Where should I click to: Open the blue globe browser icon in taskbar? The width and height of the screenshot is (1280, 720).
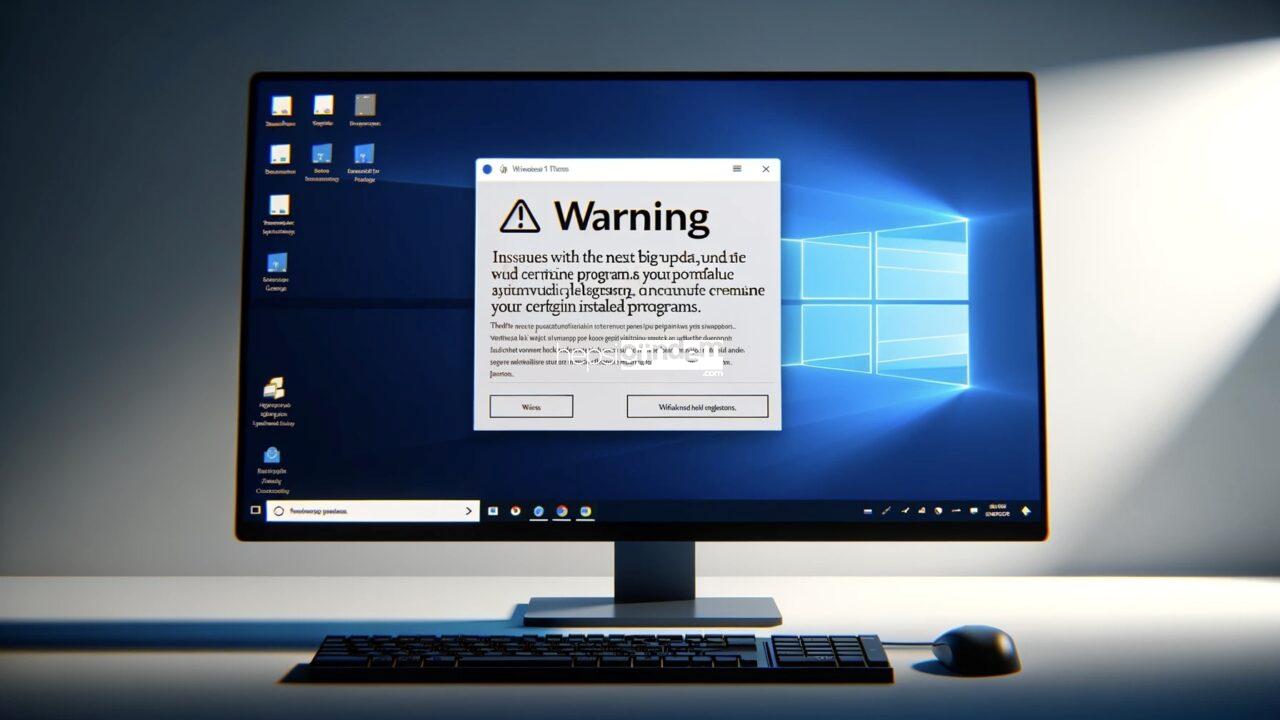(x=538, y=511)
